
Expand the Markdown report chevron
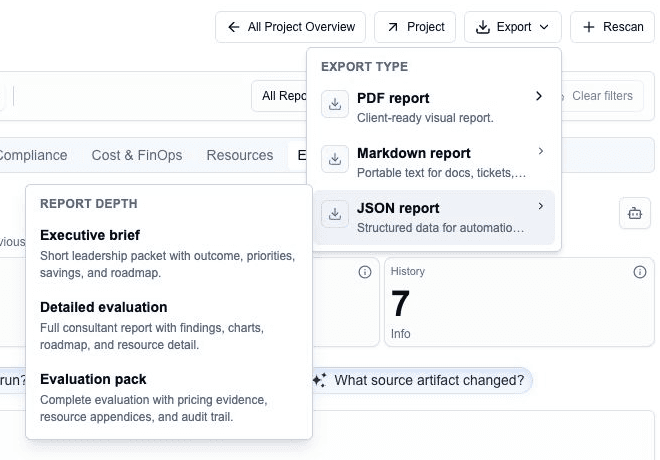[x=541, y=151]
